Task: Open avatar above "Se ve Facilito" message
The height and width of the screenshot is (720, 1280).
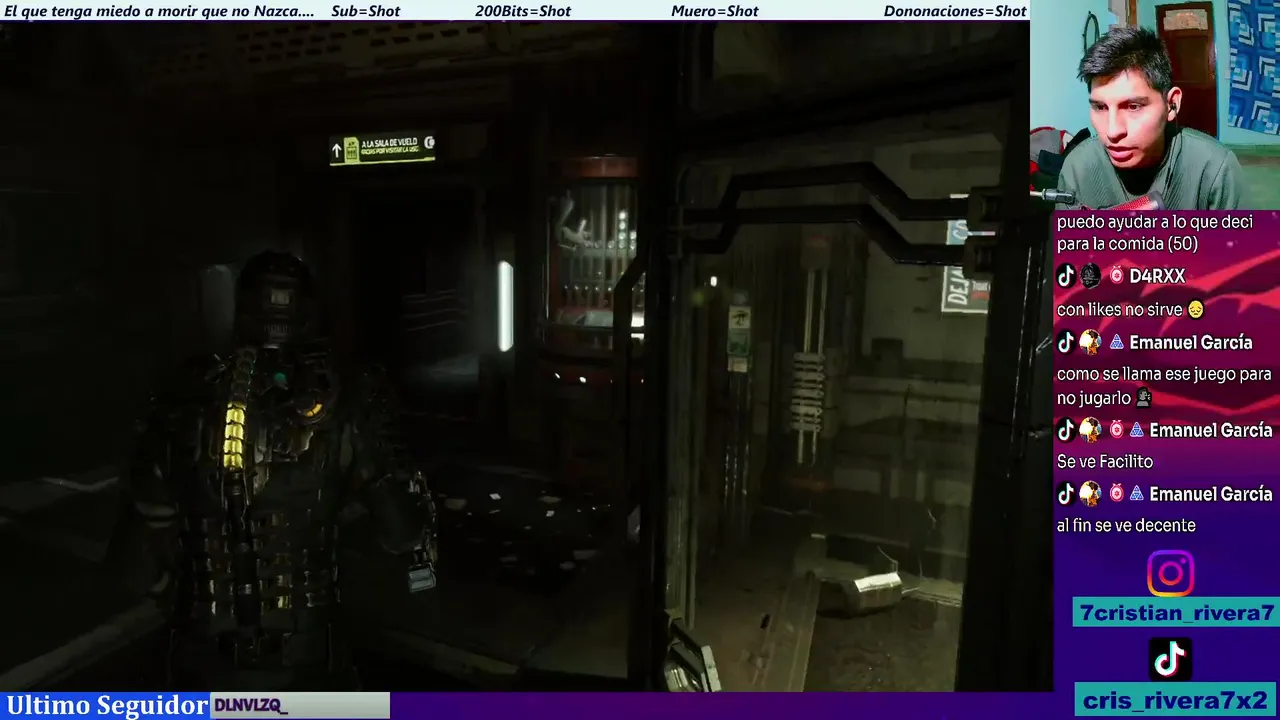Action: pyautogui.click(x=1090, y=430)
